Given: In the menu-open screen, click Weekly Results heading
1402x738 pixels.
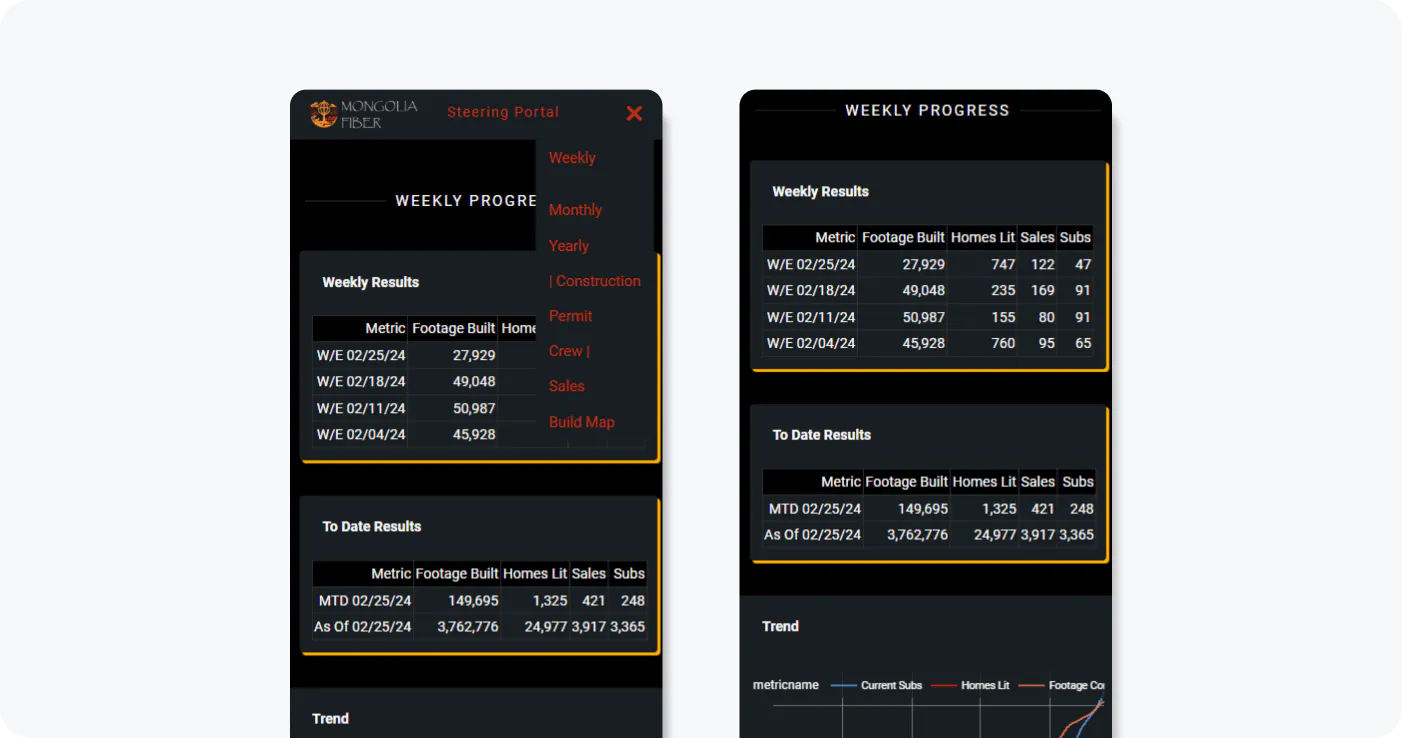Looking at the screenshot, I should (x=370, y=282).
